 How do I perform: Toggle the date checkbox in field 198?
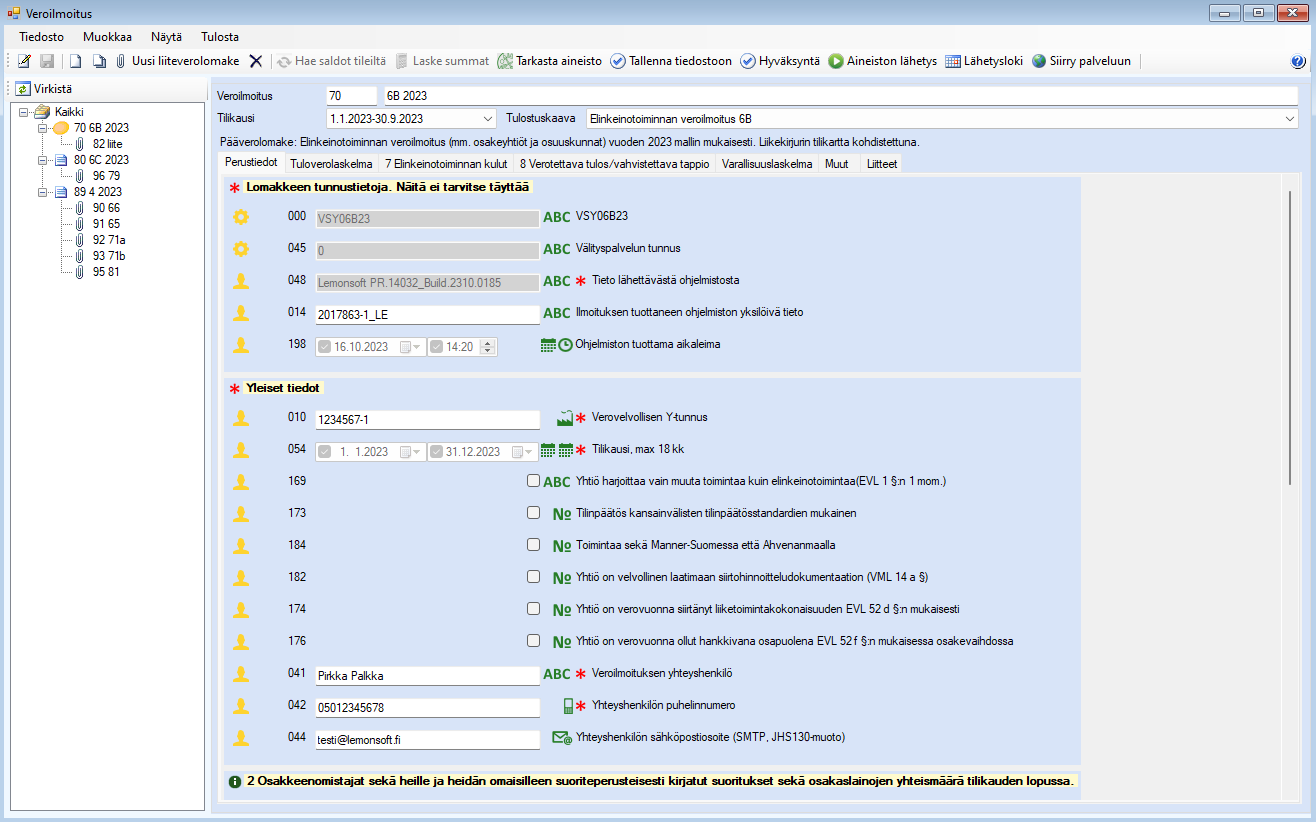325,346
